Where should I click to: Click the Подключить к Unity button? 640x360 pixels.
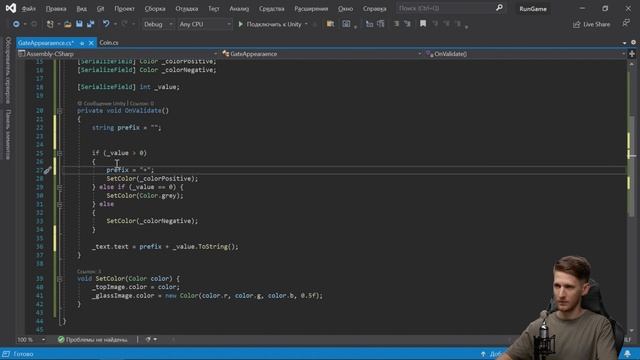[270, 24]
